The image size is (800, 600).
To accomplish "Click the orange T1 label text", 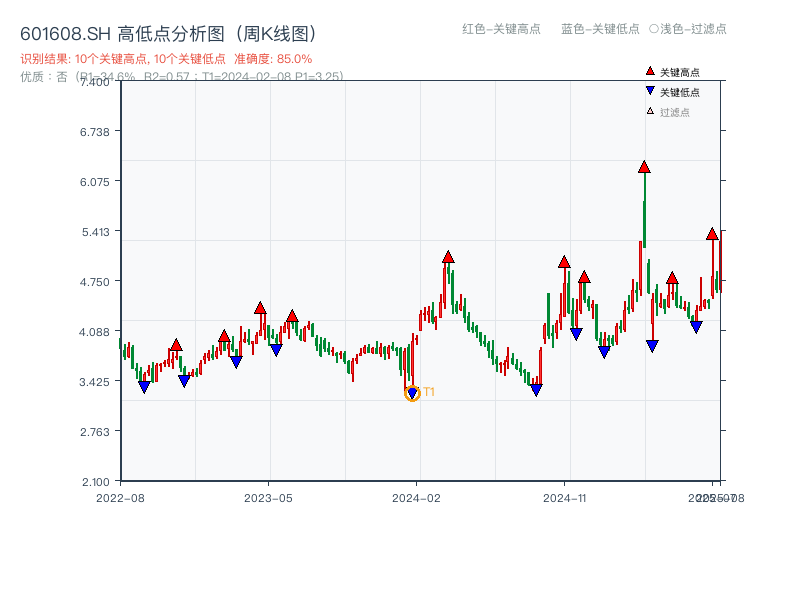I will click(429, 392).
